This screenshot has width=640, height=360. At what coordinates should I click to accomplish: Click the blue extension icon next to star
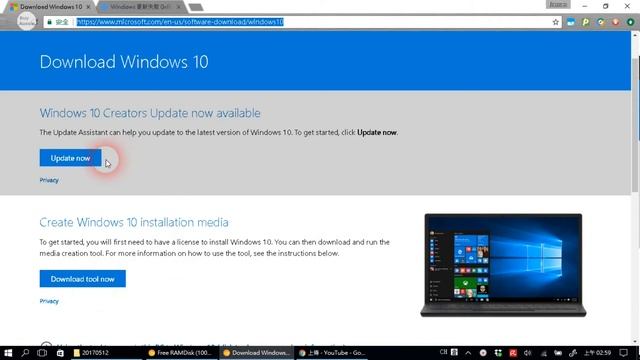[x=571, y=22]
